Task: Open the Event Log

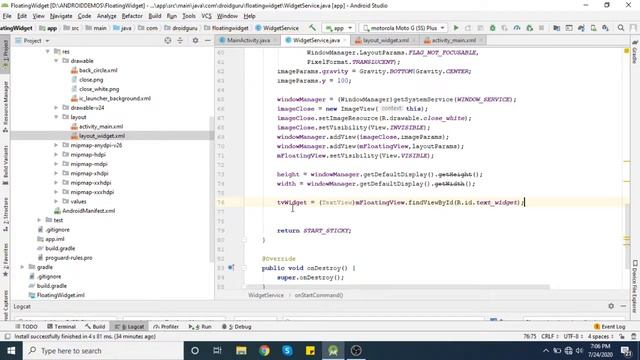Action: pos(609,327)
